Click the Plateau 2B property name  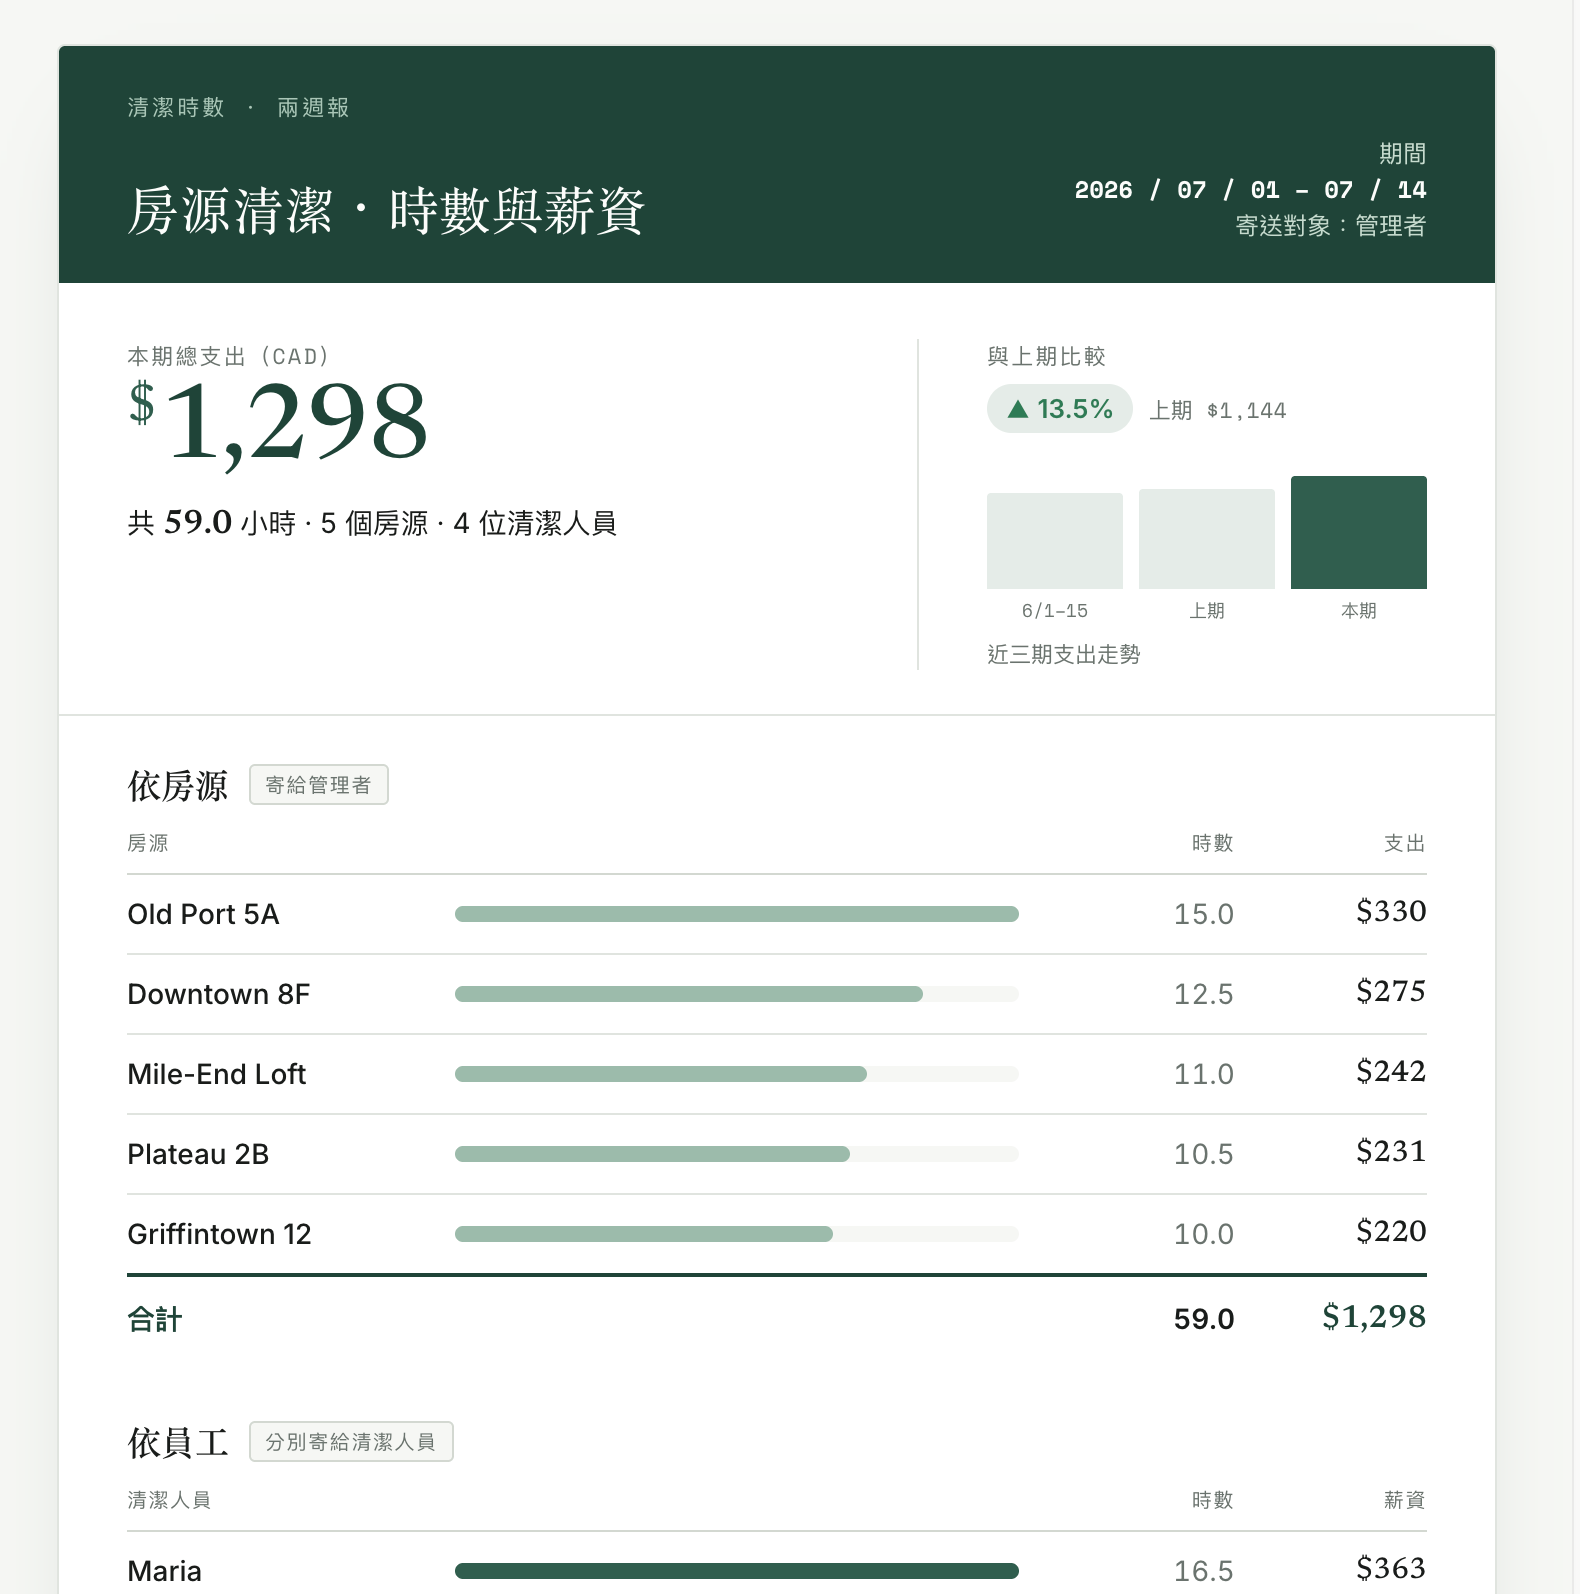(x=199, y=1154)
